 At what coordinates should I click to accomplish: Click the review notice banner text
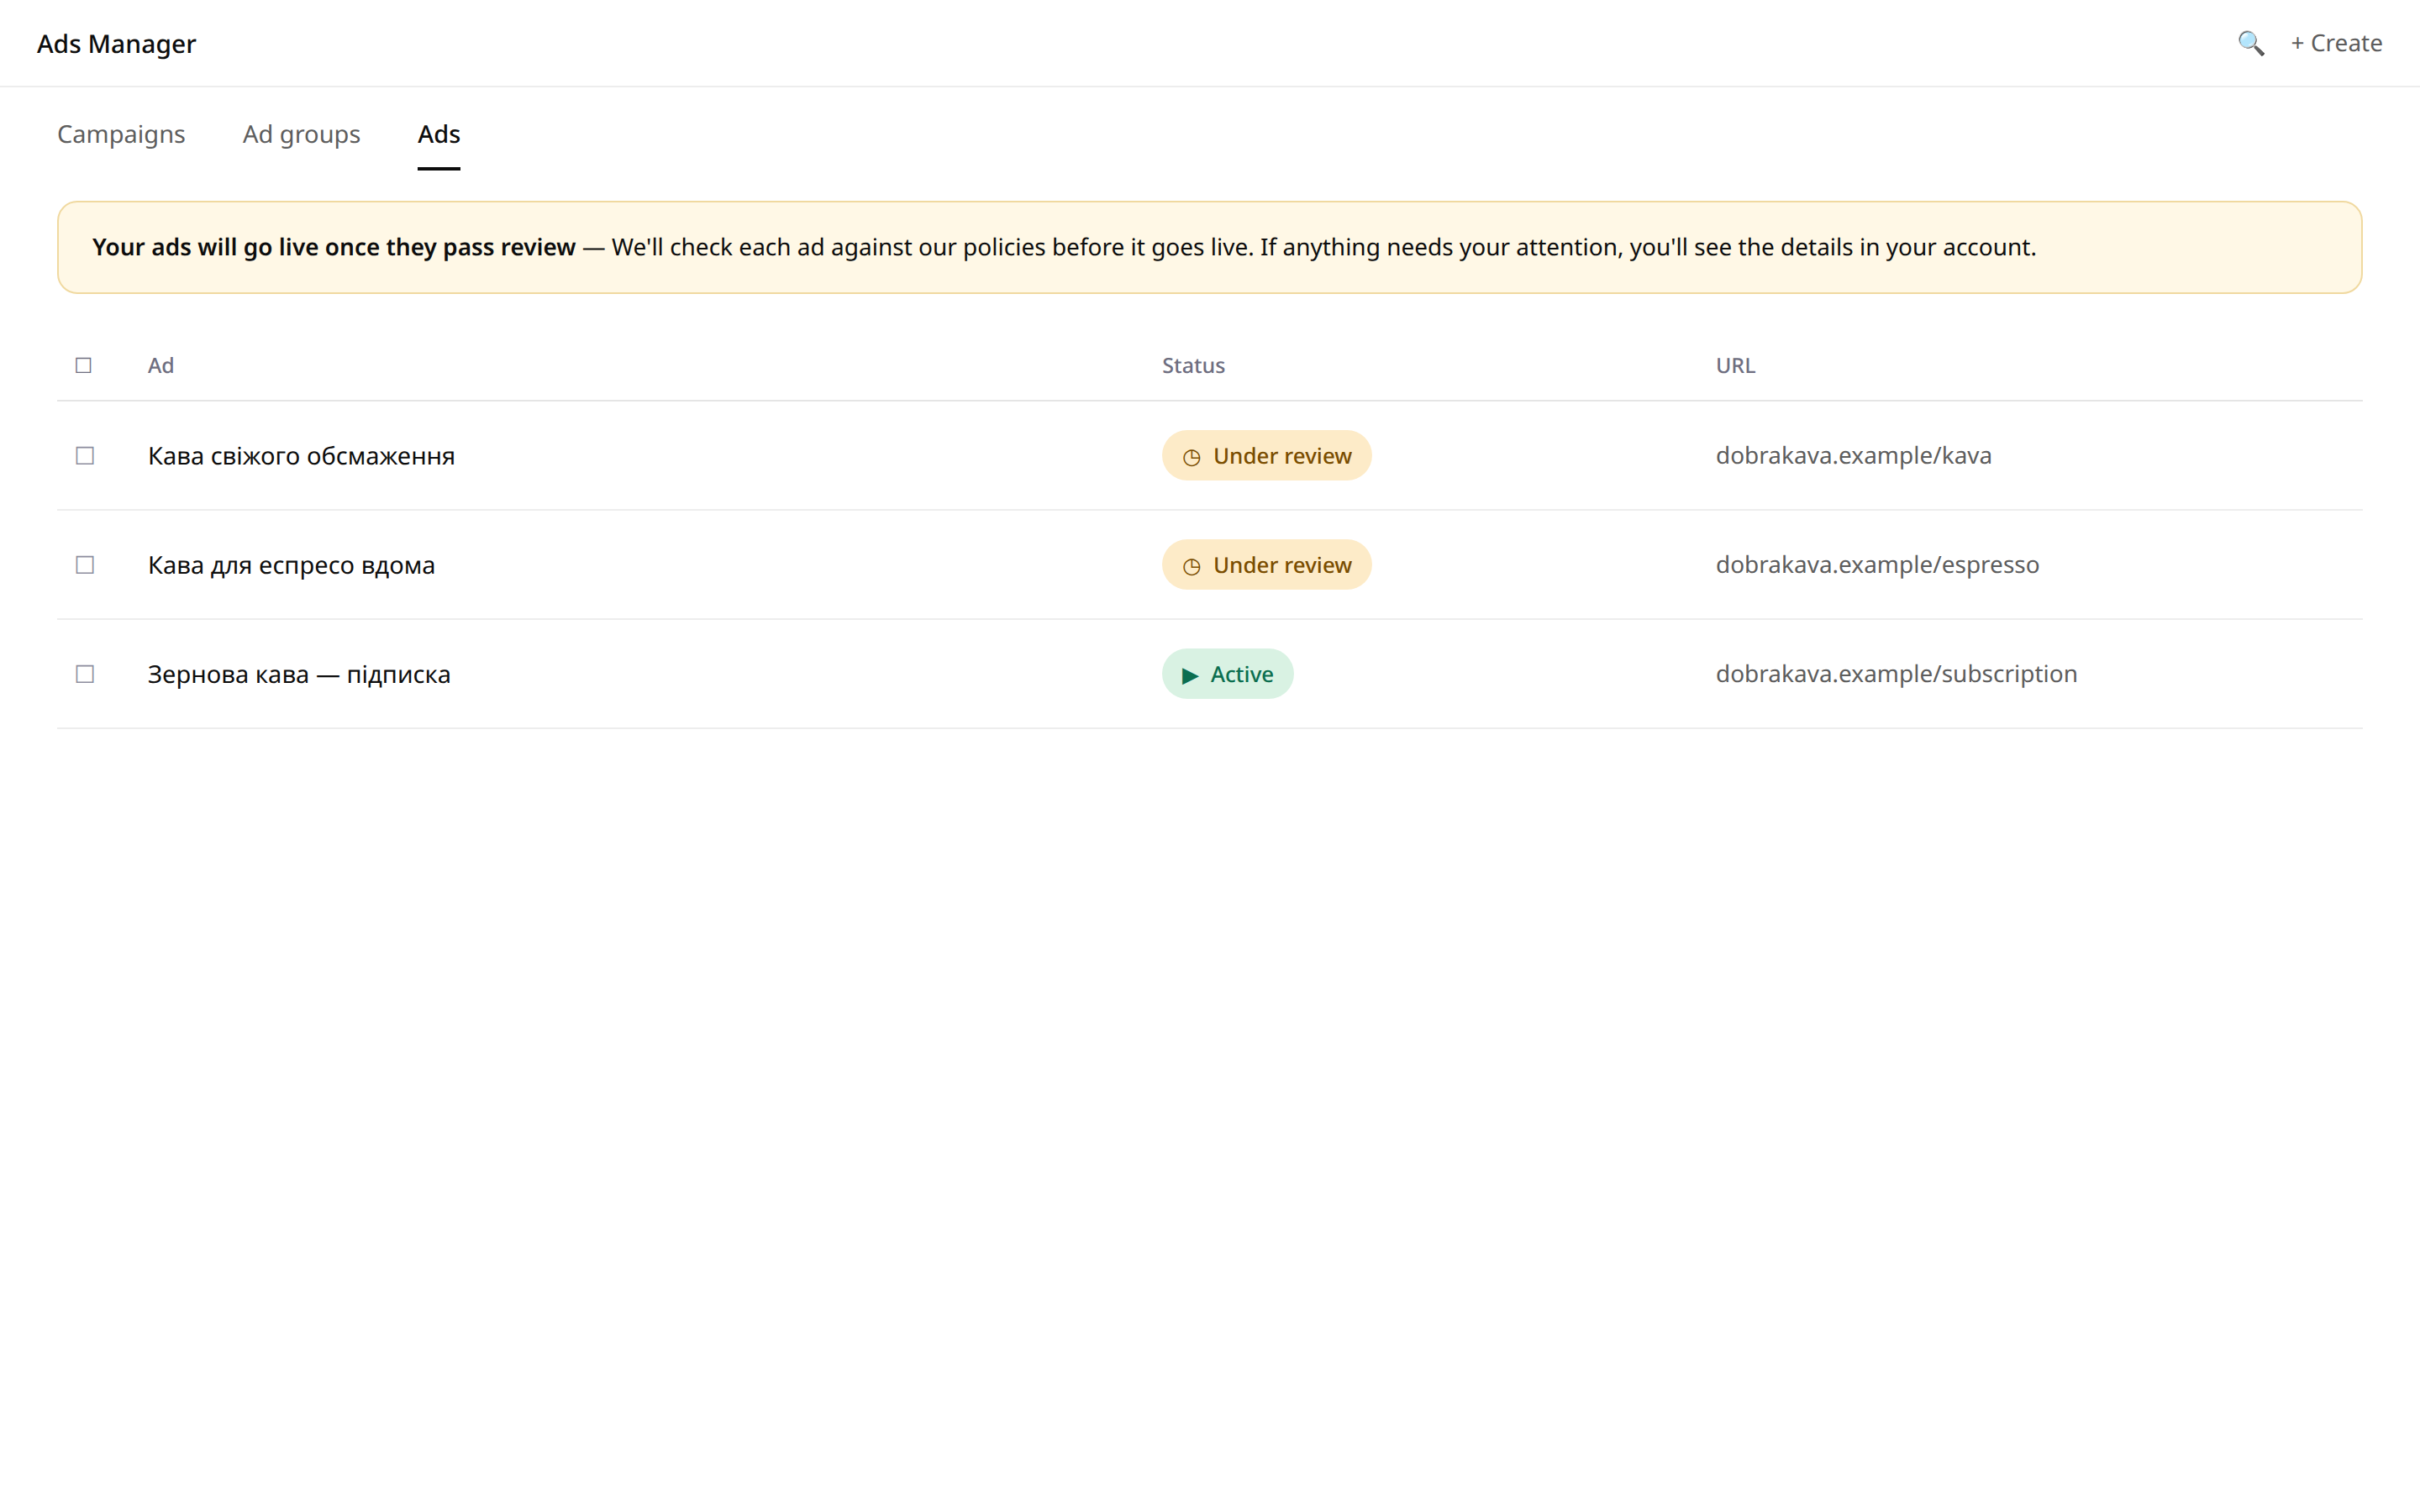point(1064,247)
